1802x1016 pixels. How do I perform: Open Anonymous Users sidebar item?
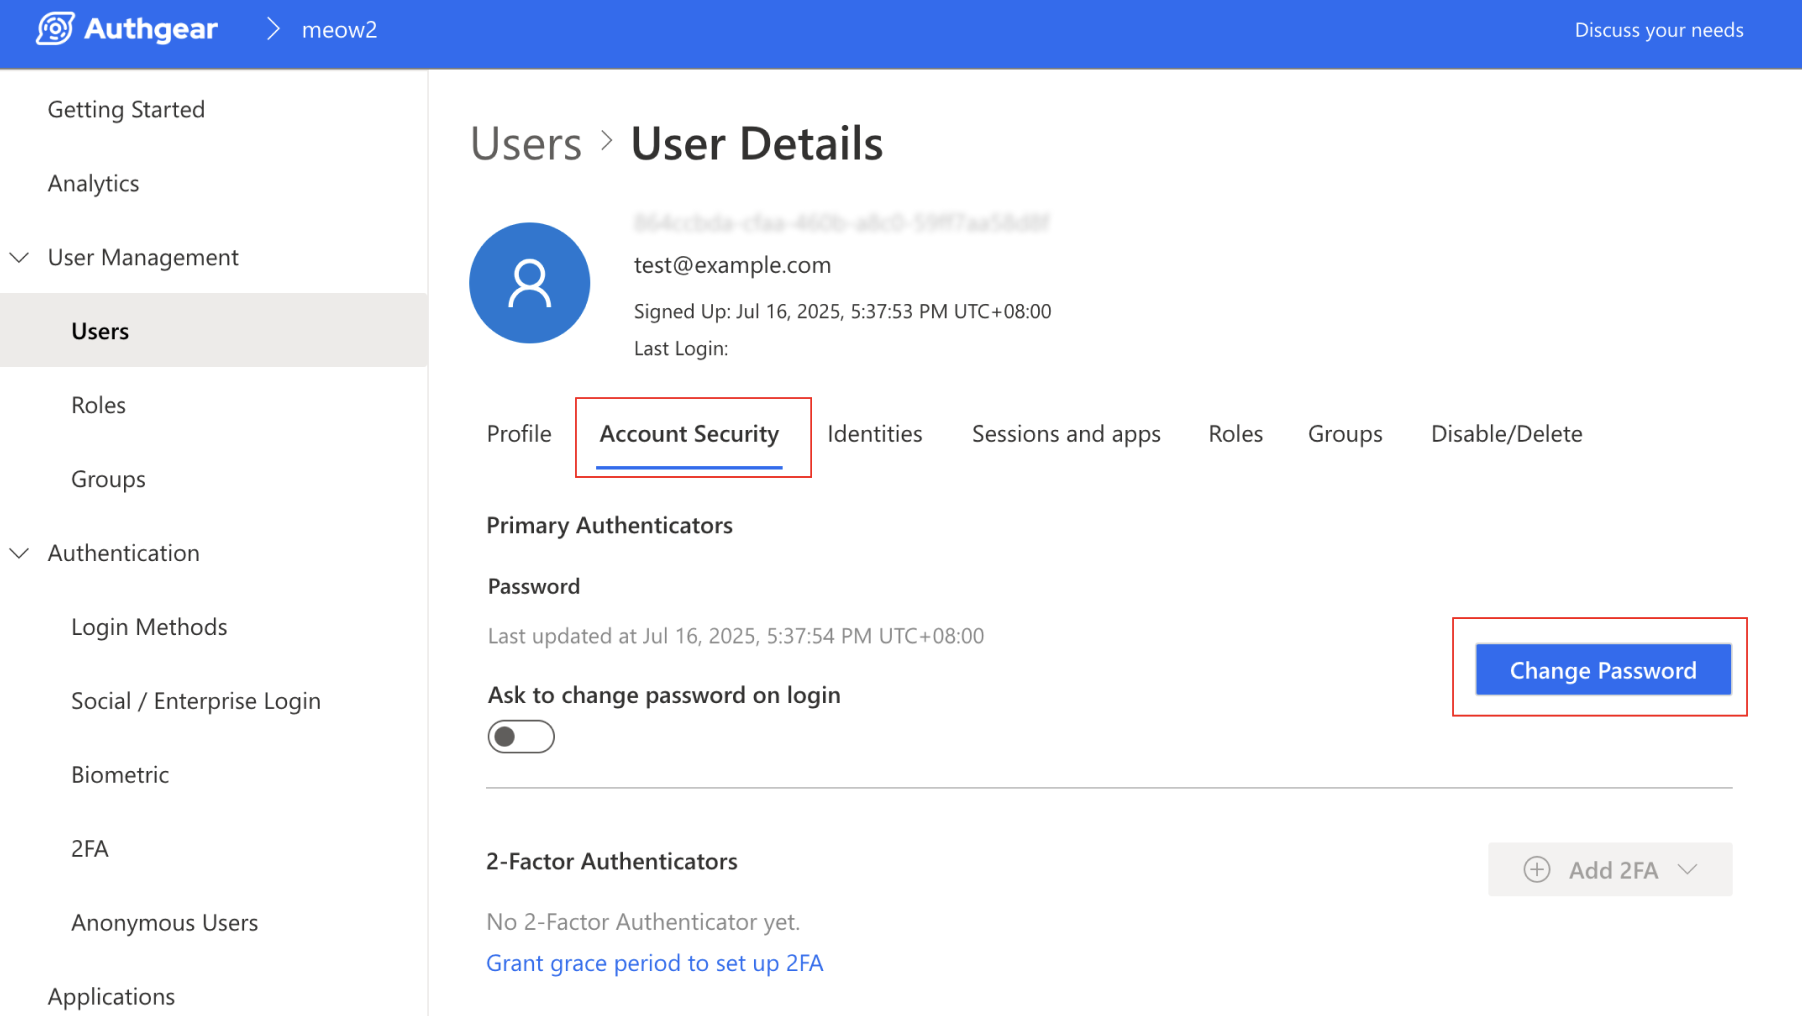click(164, 923)
